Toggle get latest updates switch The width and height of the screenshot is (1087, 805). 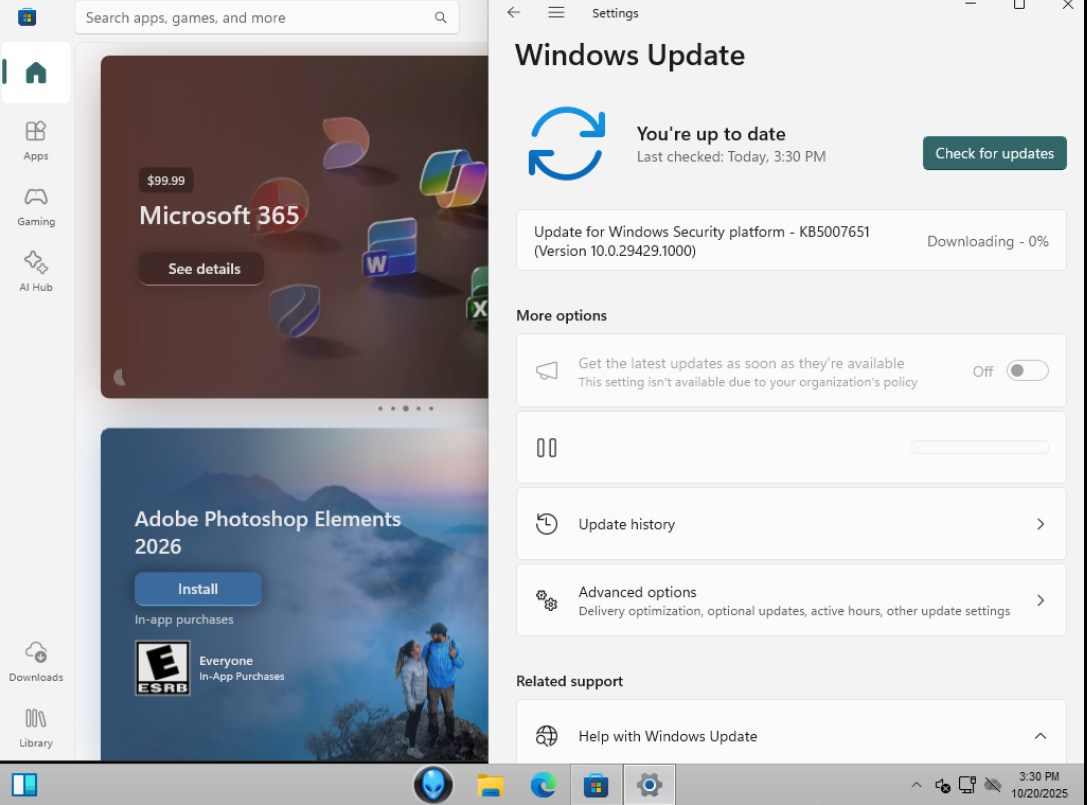tap(1027, 371)
